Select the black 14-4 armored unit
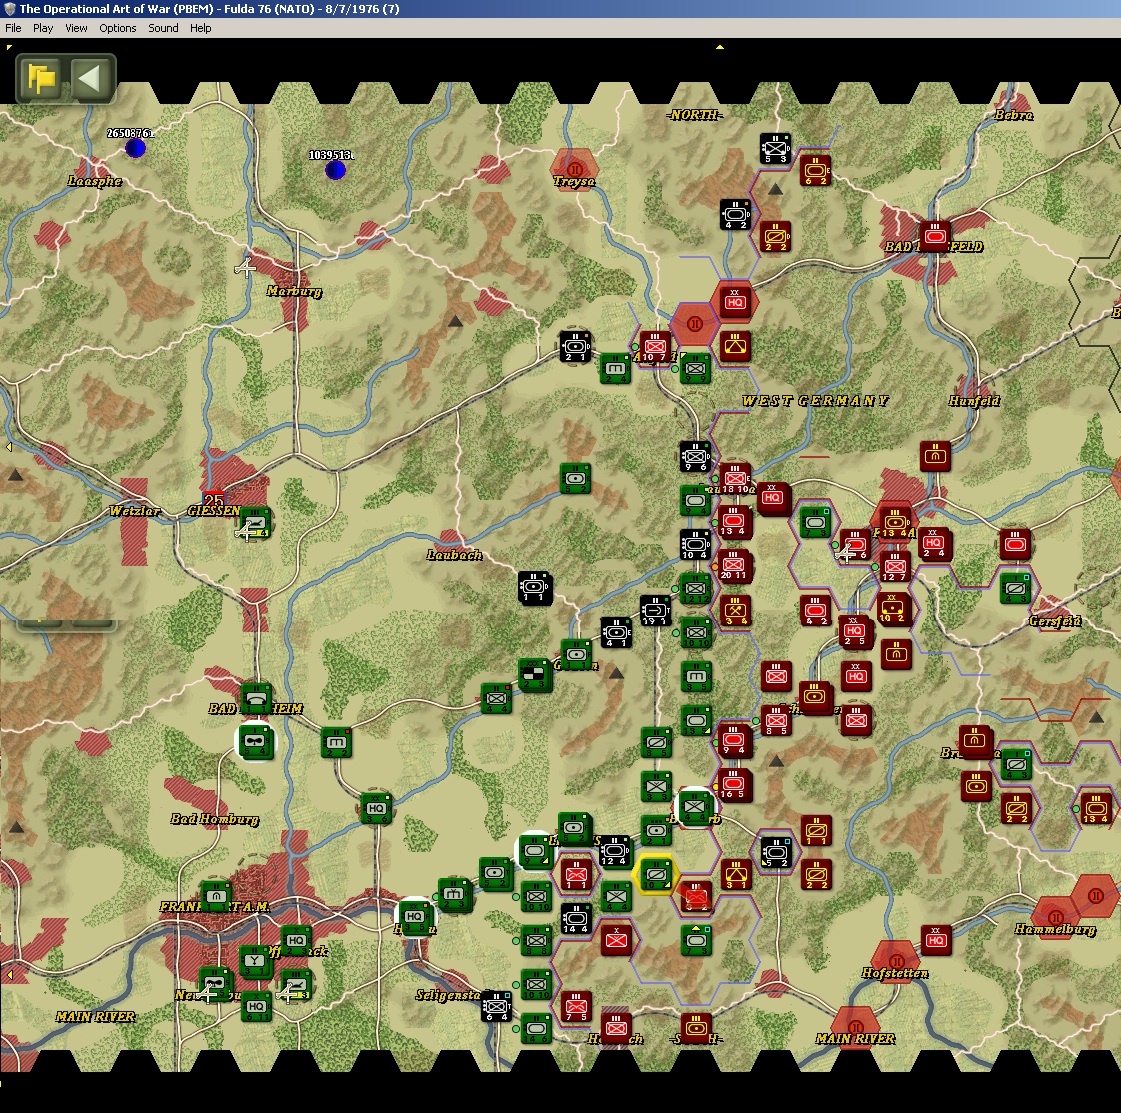 576,919
